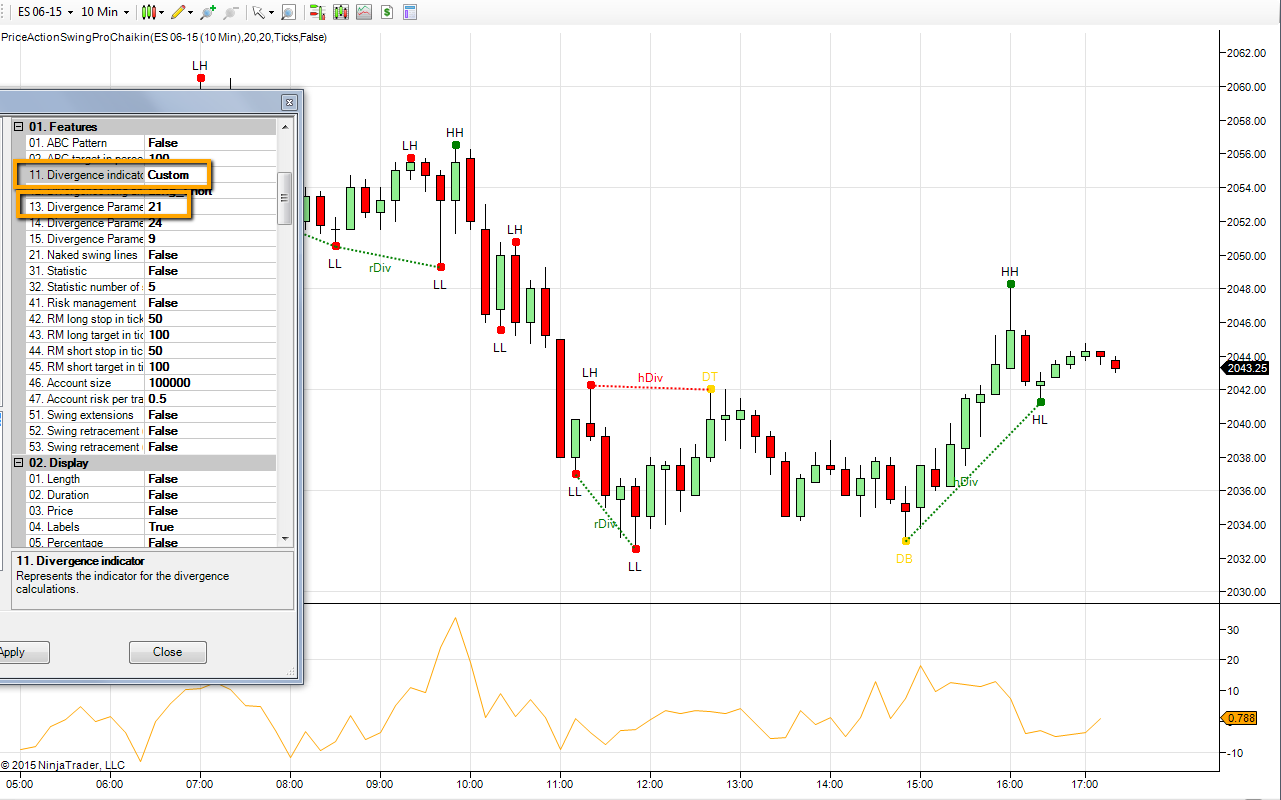Viewport: 1281px width, 800px height.
Task: Open the pencil drawing tools menu
Action: 182,12
